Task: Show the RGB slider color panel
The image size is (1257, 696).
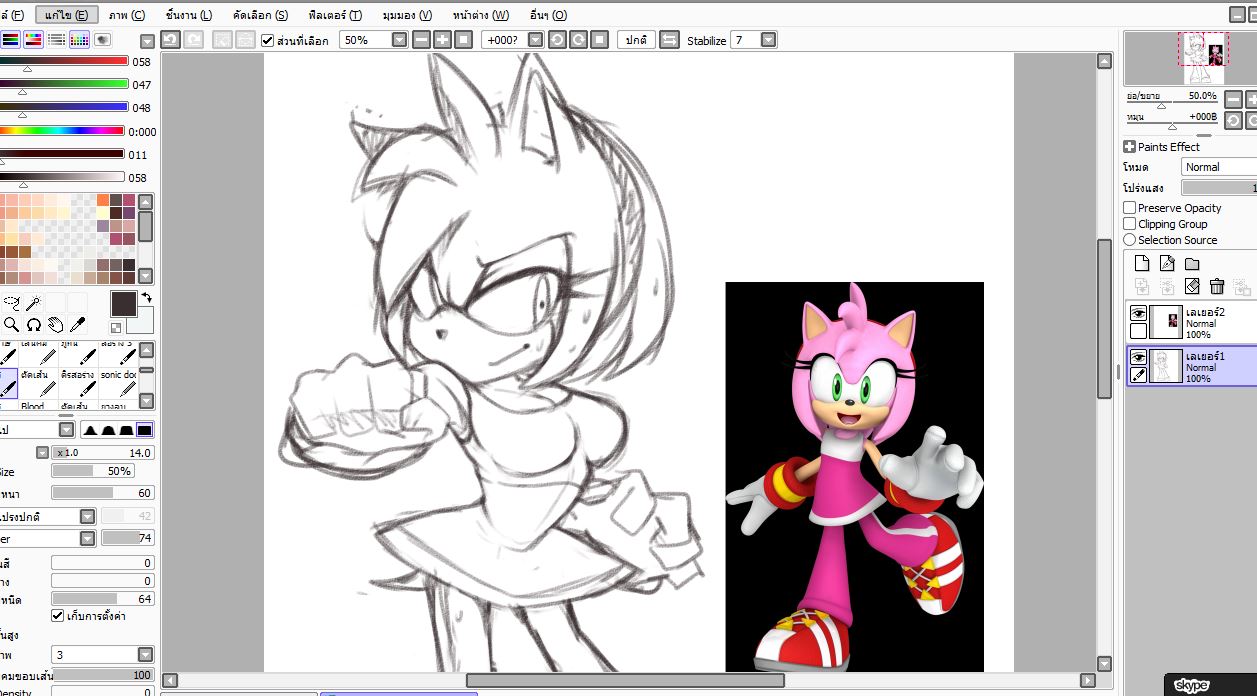Action: click(x=10, y=39)
